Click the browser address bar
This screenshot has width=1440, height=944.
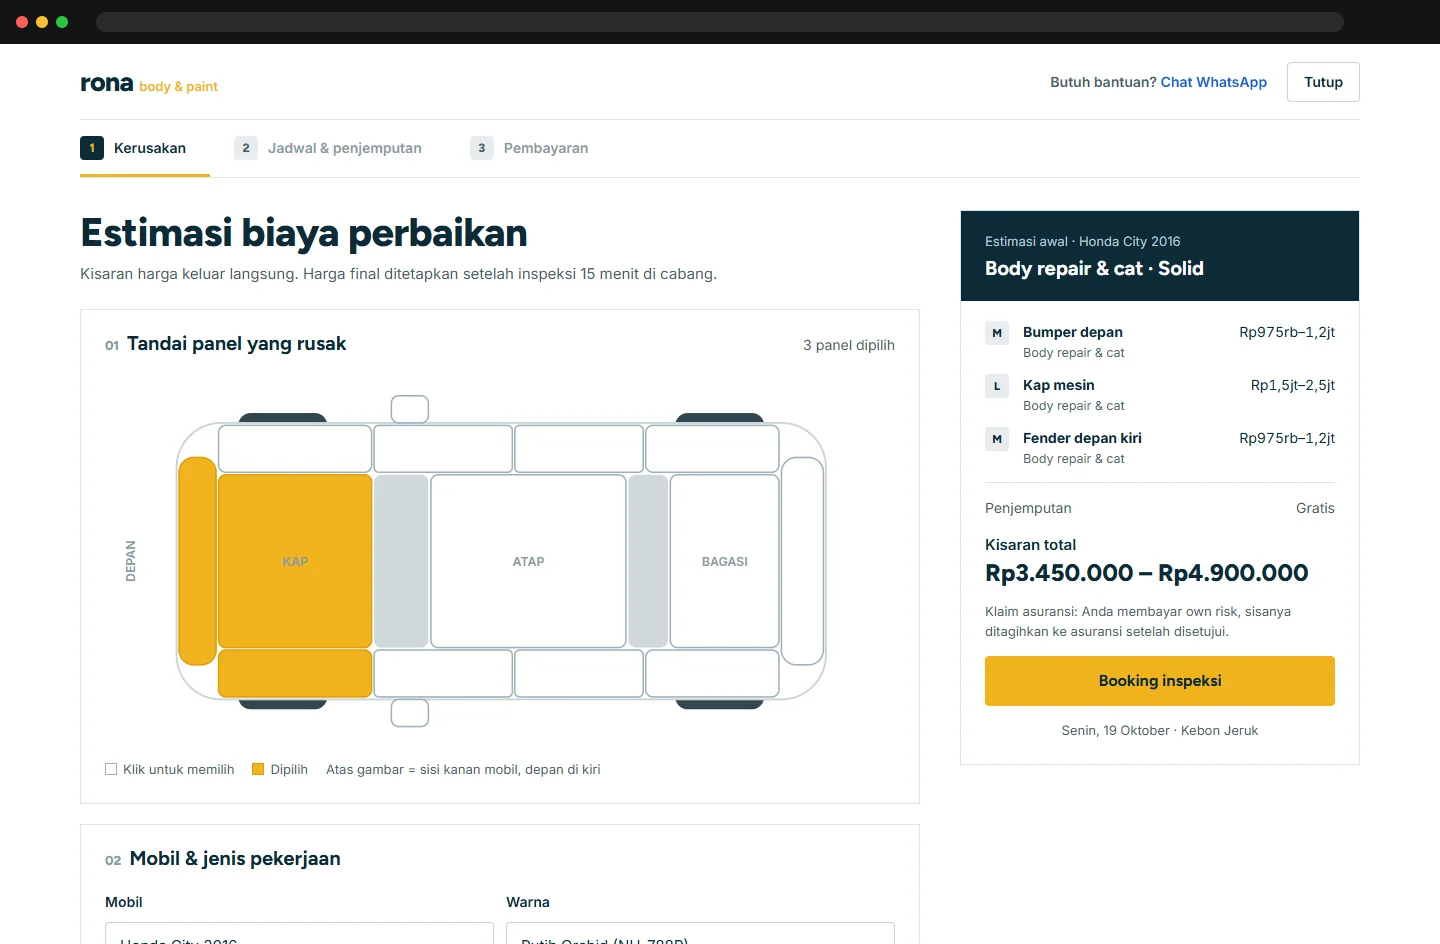point(720,22)
